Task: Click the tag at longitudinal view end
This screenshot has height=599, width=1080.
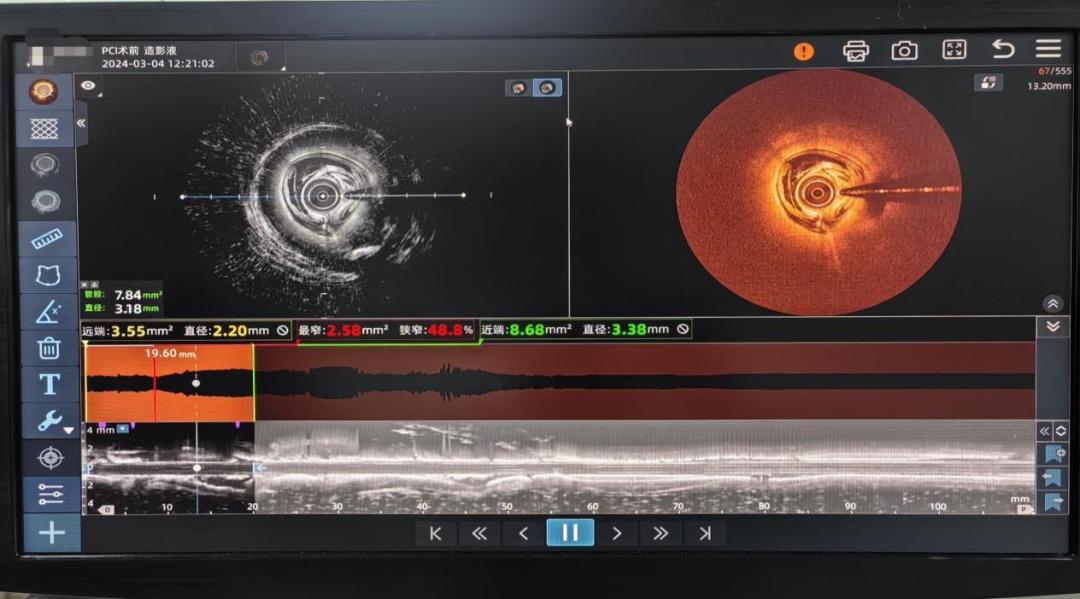Action: pos(1025,509)
